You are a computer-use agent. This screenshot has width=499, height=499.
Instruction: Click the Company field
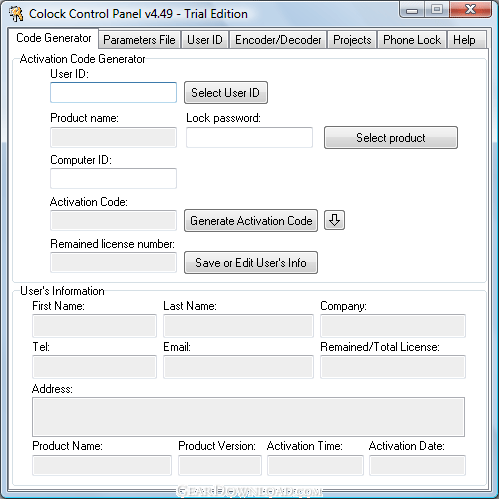393,326
